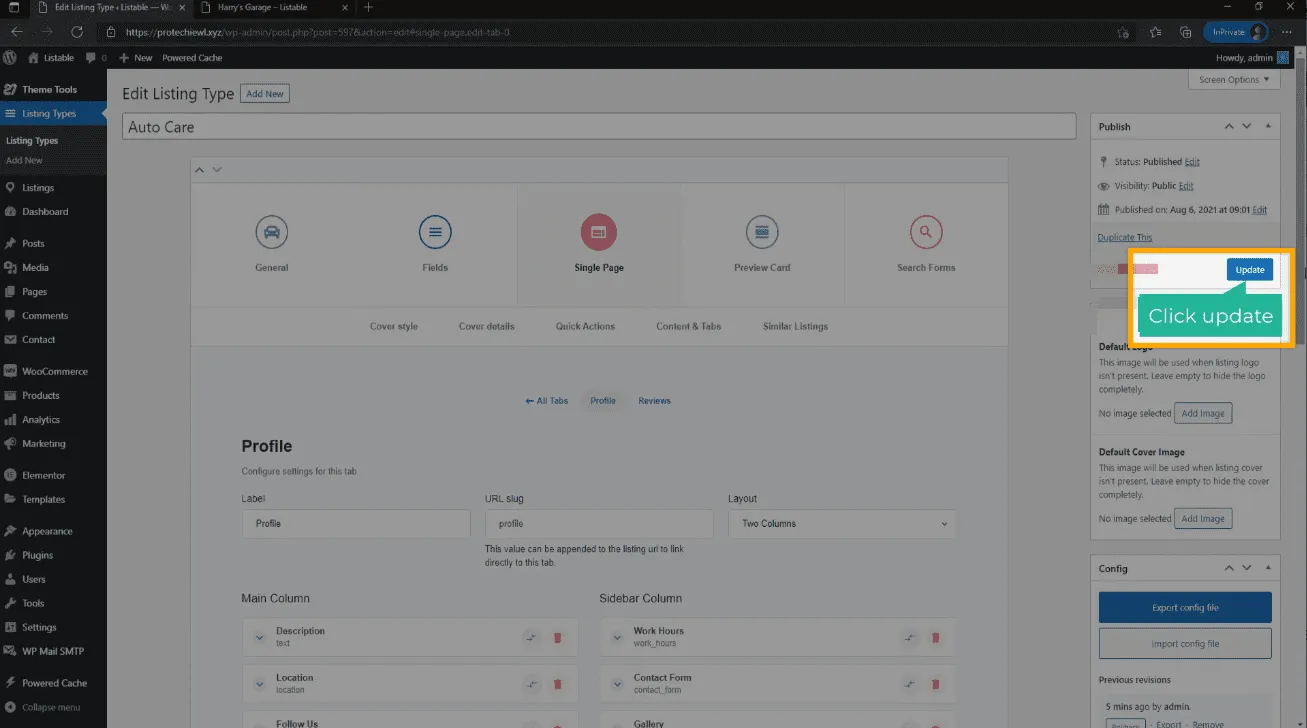Click the blue Update button
Screen dimensions: 1307x728
coord(1249,270)
